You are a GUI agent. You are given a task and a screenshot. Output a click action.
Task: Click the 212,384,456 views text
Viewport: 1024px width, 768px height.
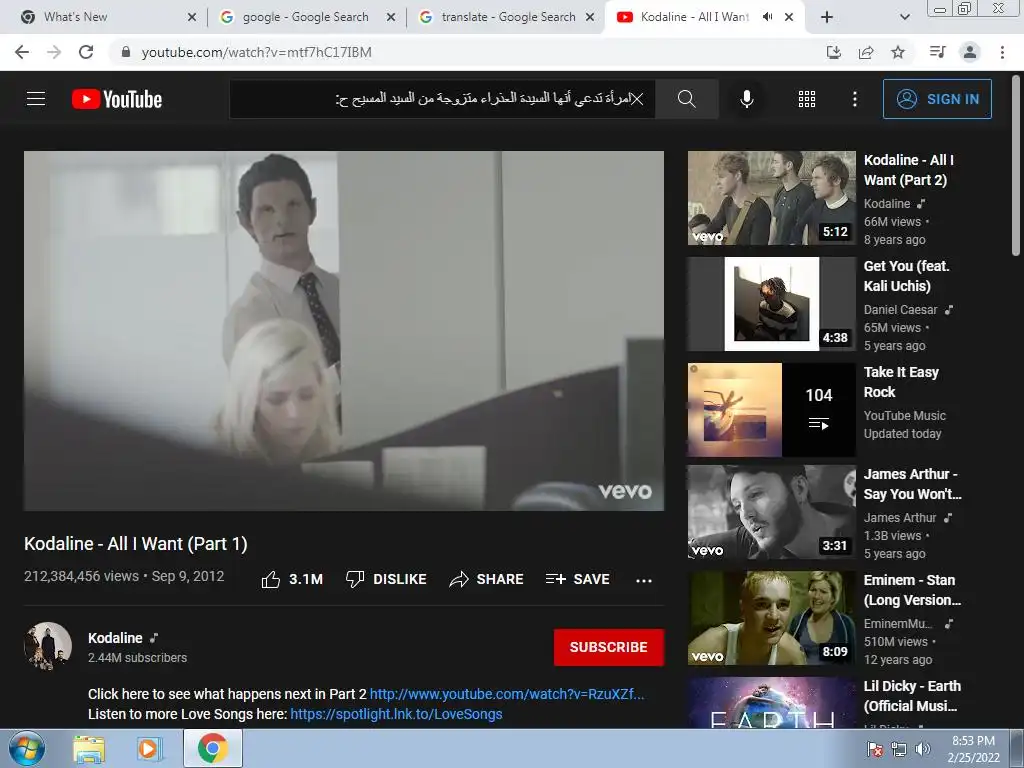(82, 576)
